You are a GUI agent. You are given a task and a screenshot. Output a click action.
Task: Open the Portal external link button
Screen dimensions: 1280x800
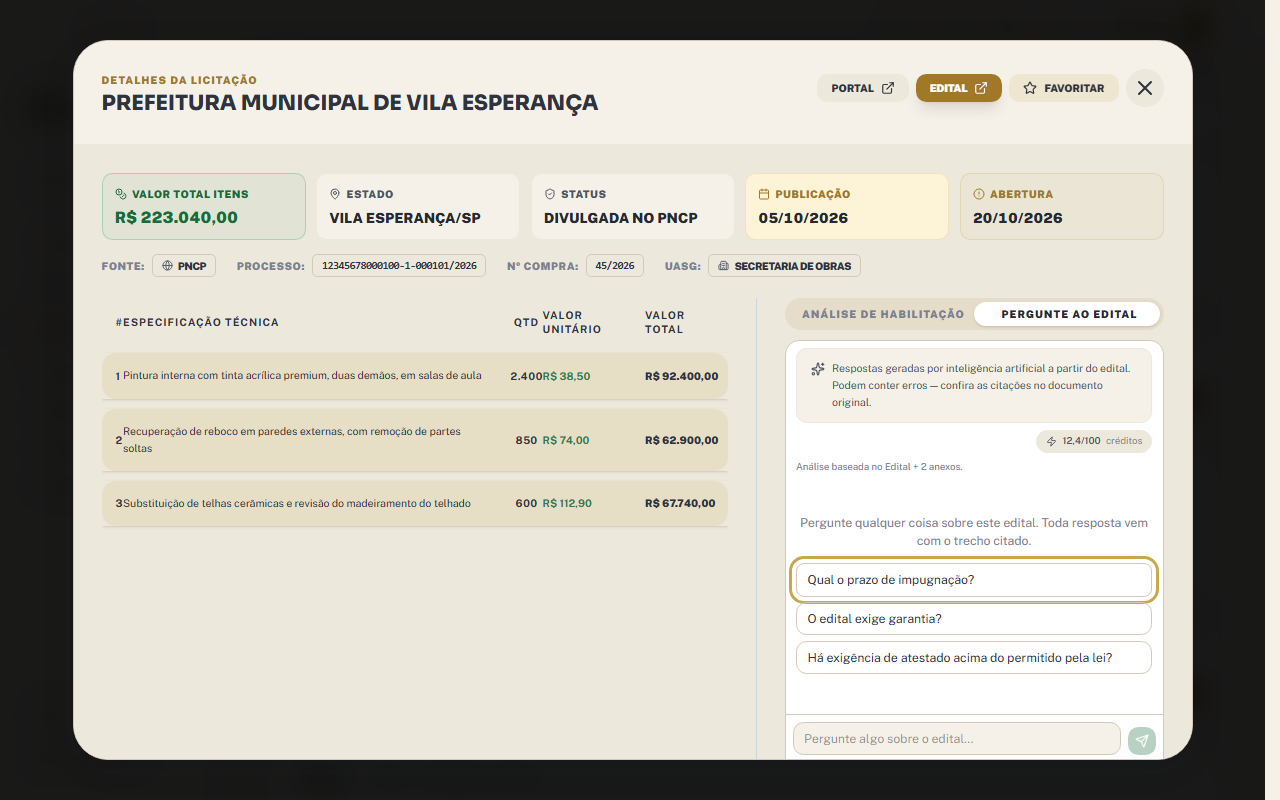[x=863, y=88]
